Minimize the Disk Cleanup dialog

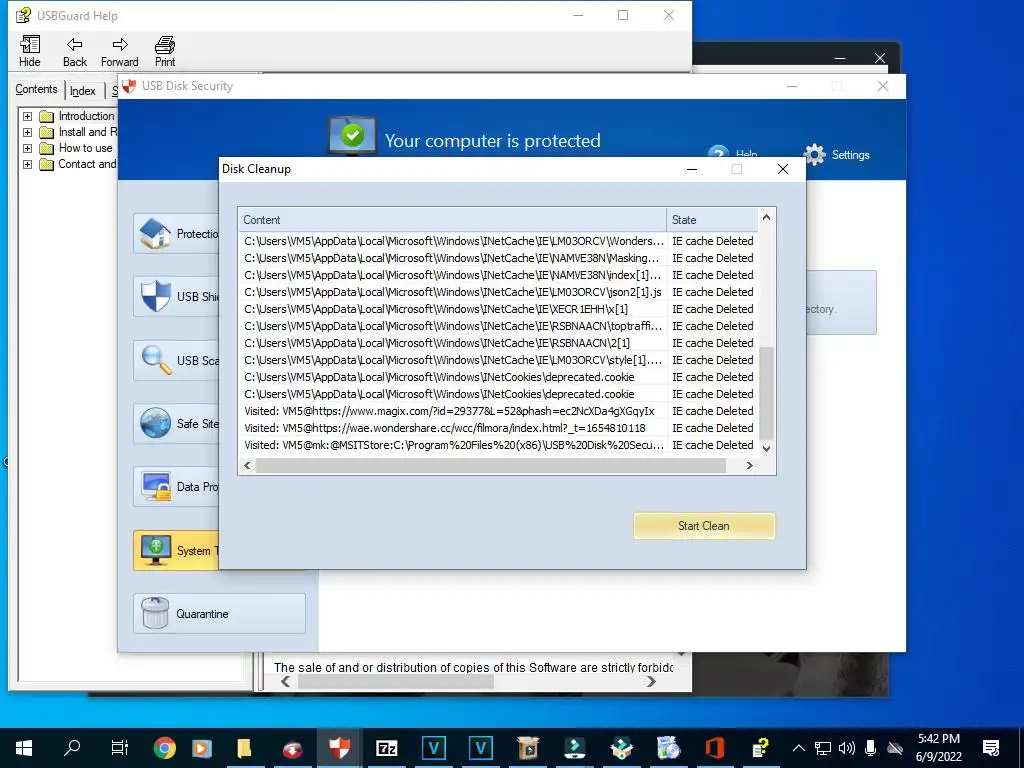tap(692, 169)
